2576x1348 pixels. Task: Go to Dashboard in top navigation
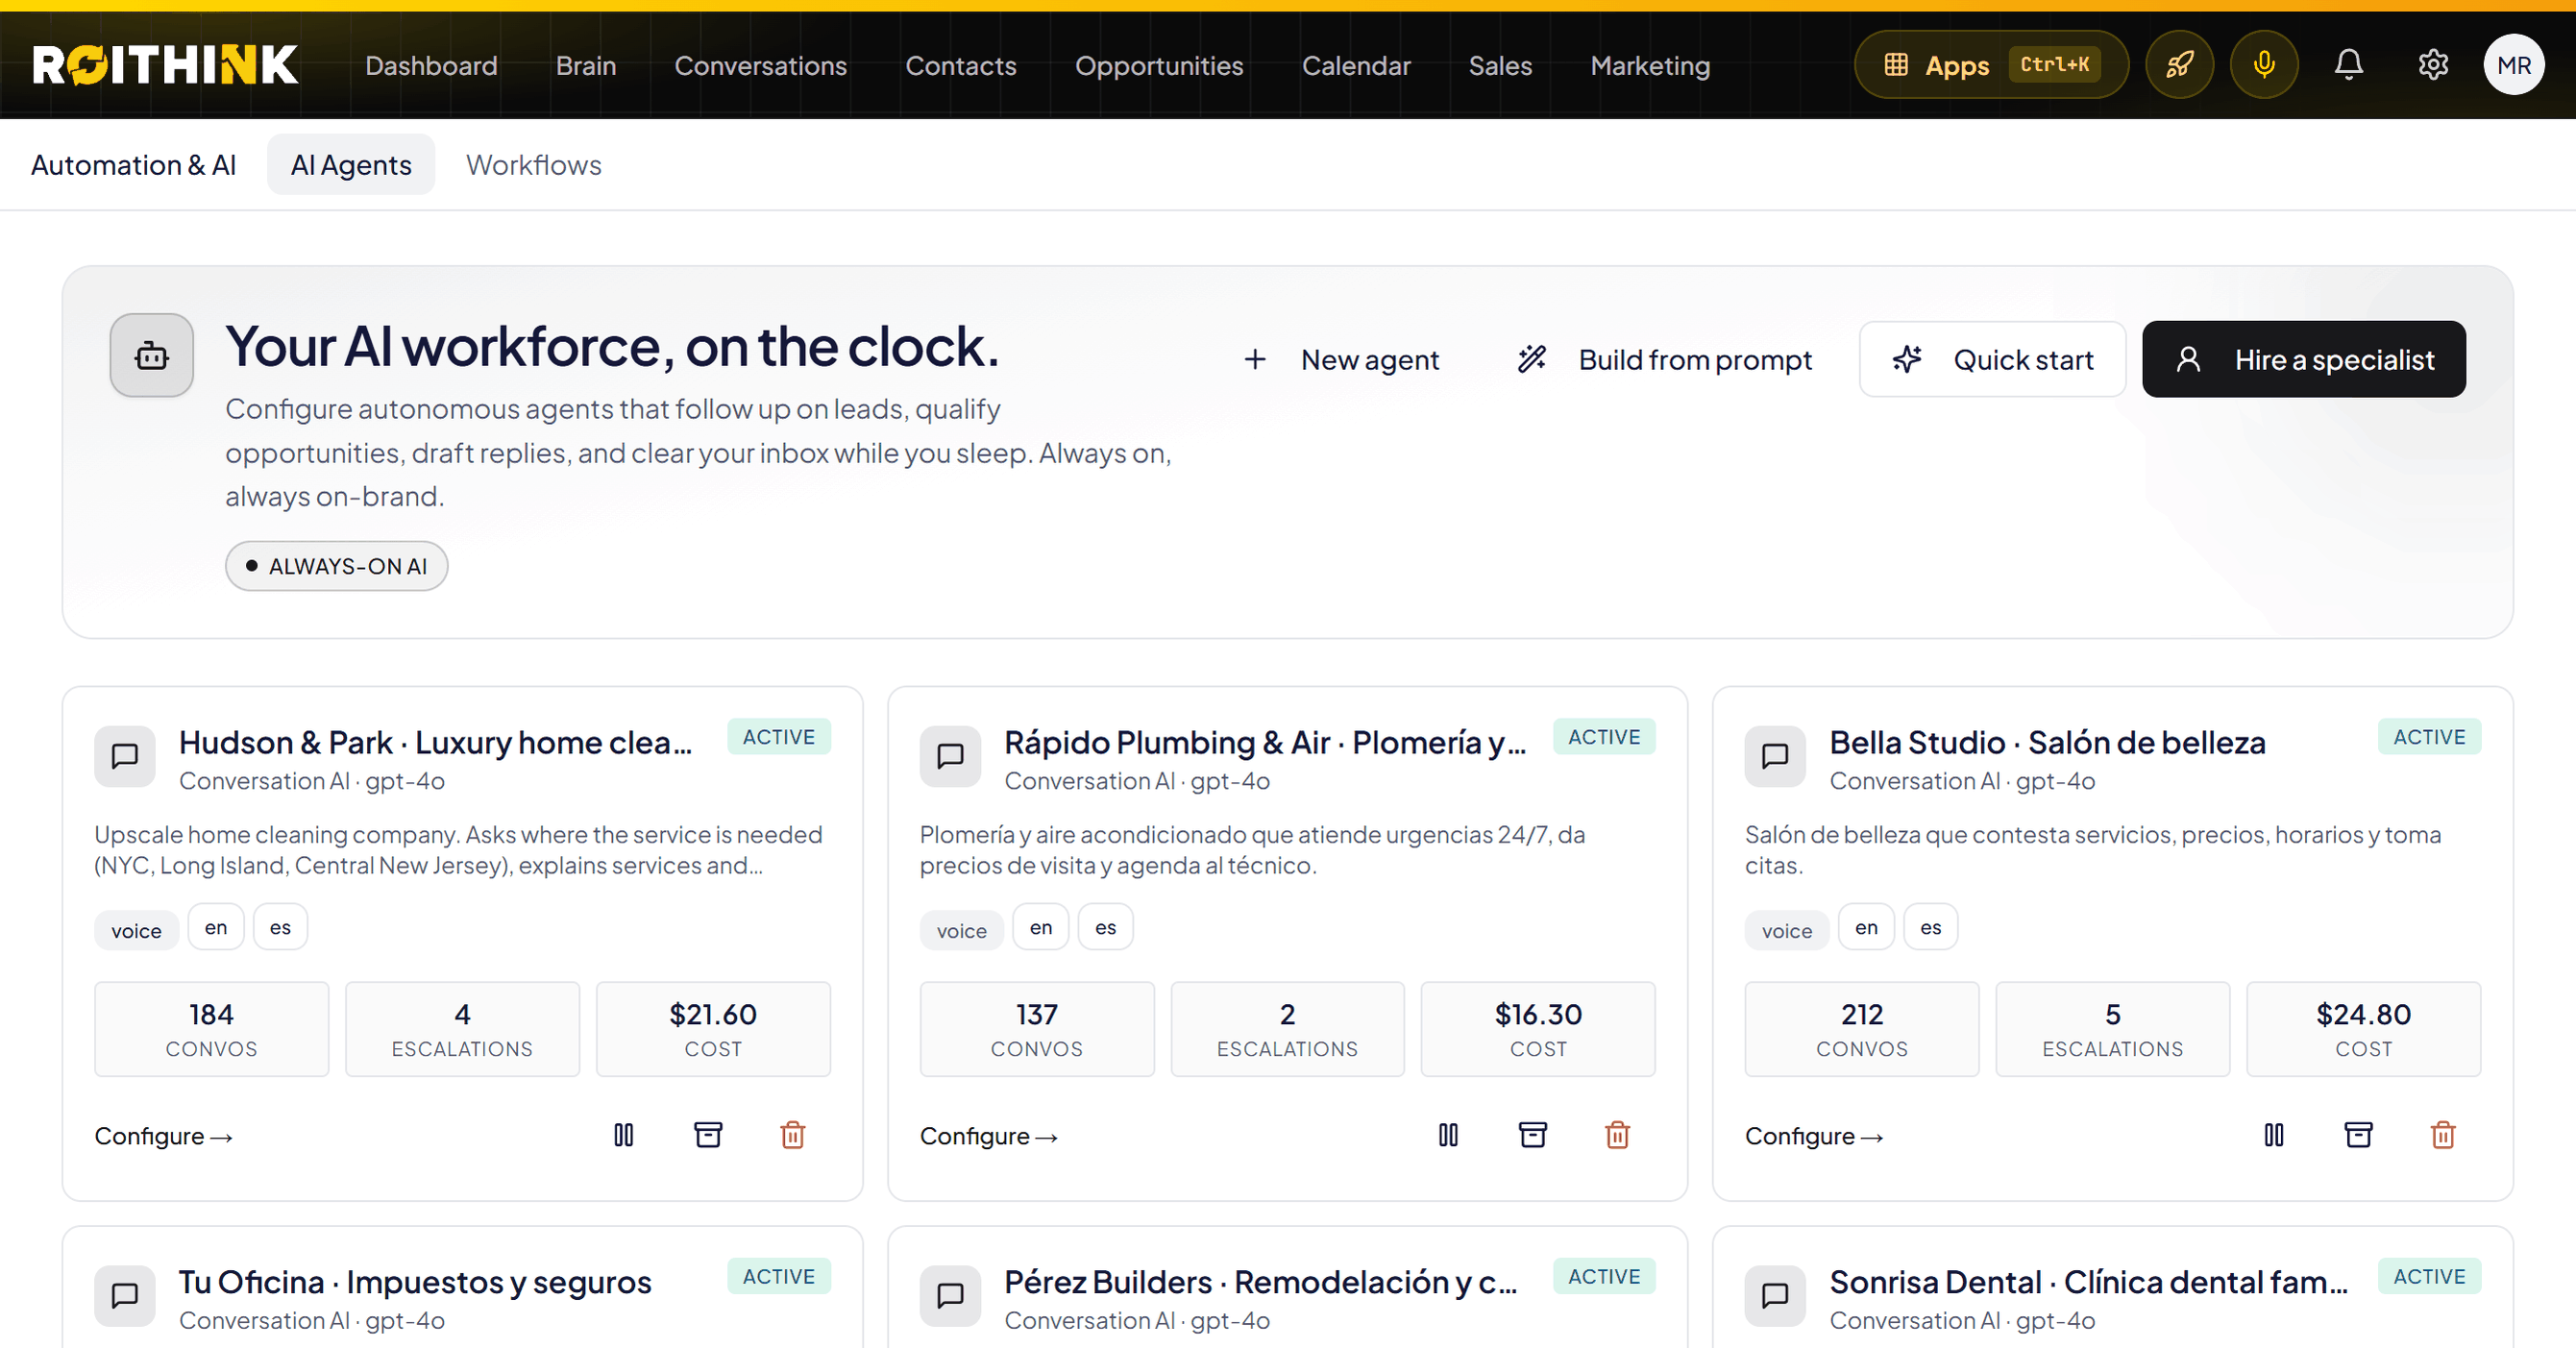click(x=431, y=65)
